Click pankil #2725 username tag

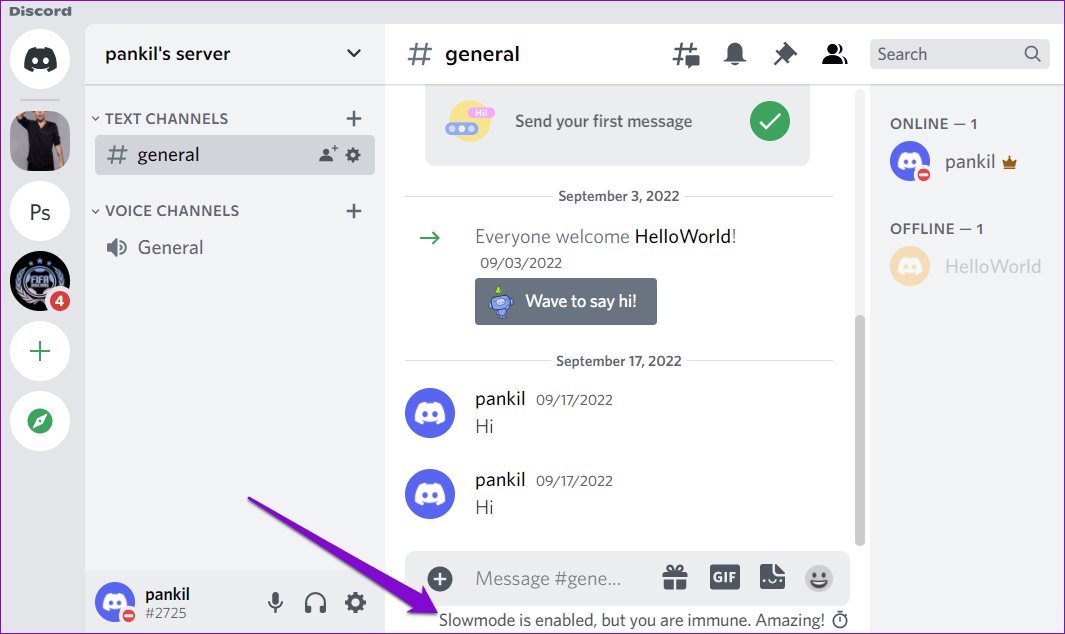point(167,603)
